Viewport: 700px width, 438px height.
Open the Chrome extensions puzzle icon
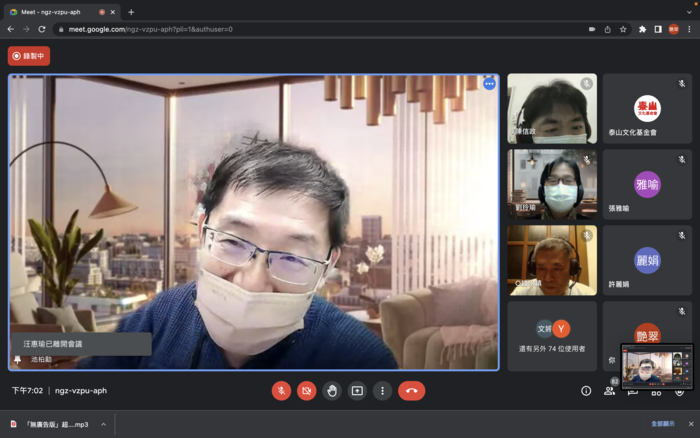(642, 29)
